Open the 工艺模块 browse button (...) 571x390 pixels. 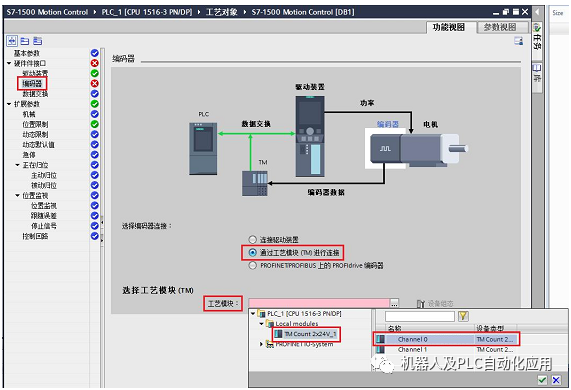394,303
